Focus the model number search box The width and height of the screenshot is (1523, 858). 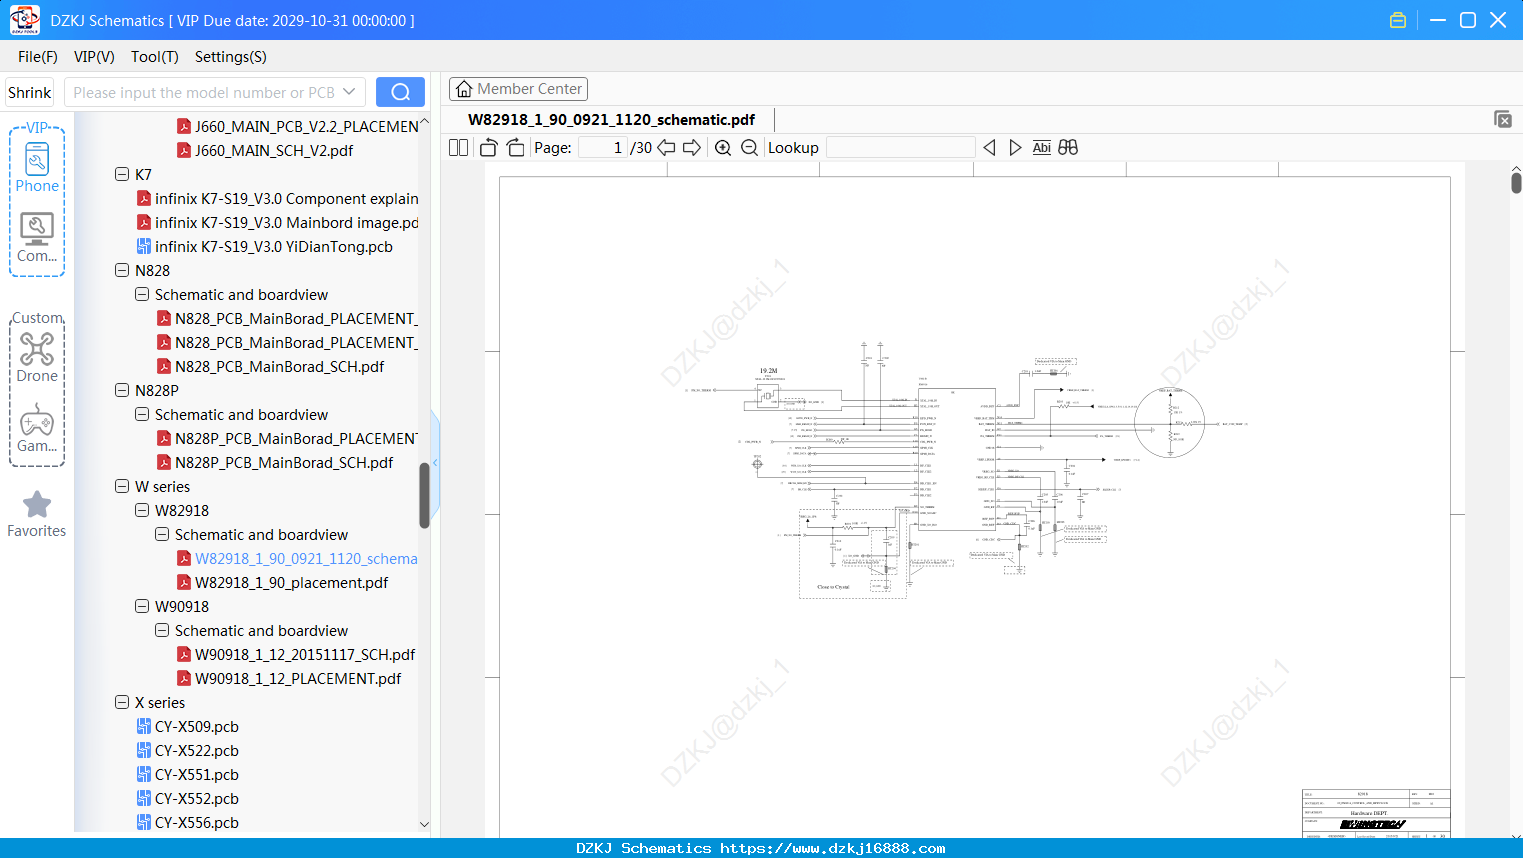point(203,92)
